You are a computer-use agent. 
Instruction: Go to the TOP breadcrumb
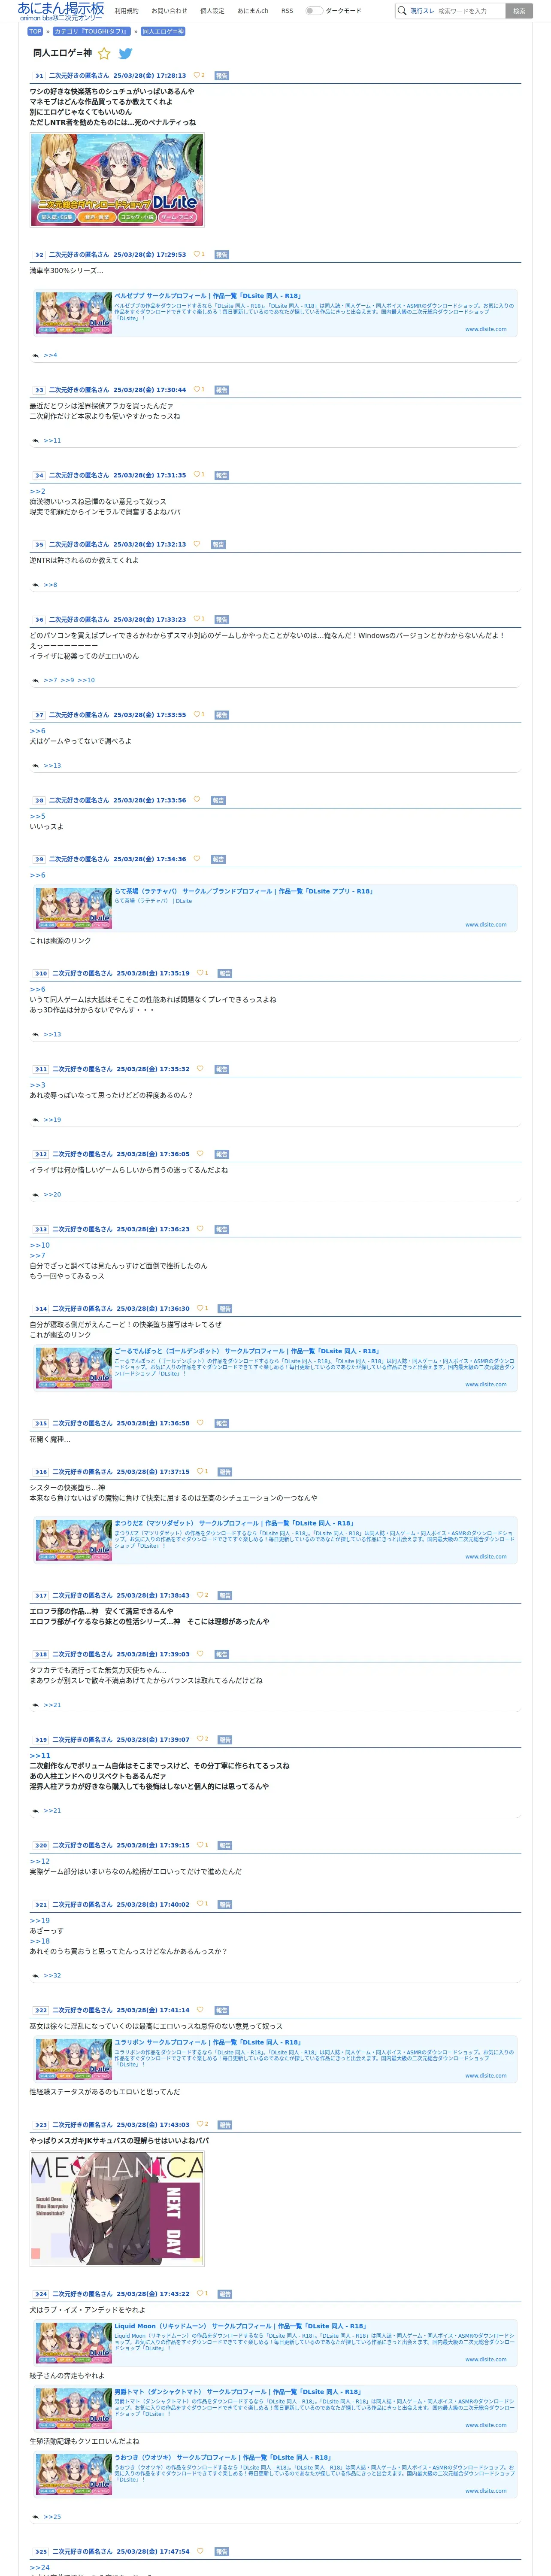(x=35, y=31)
